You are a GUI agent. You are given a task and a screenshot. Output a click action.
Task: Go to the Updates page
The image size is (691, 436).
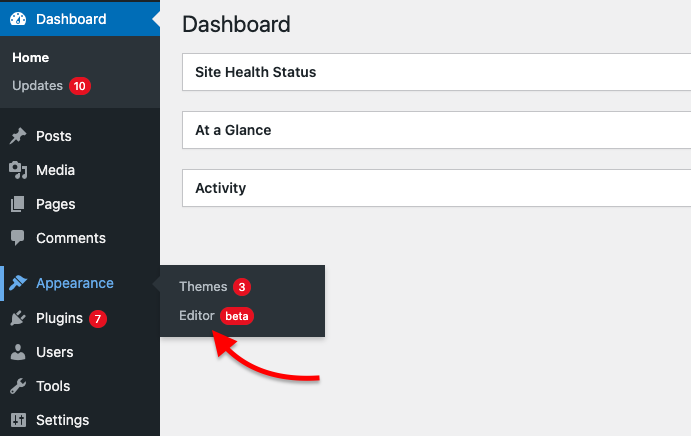pos(37,86)
